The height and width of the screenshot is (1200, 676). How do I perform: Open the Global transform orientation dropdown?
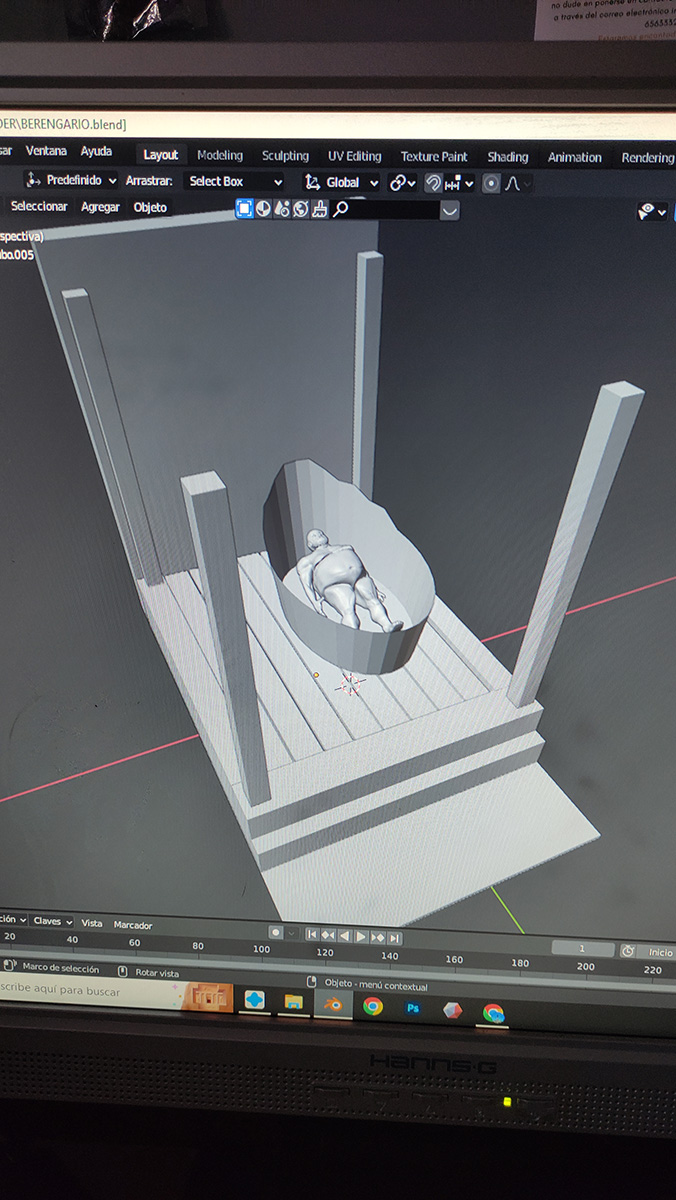click(342, 183)
